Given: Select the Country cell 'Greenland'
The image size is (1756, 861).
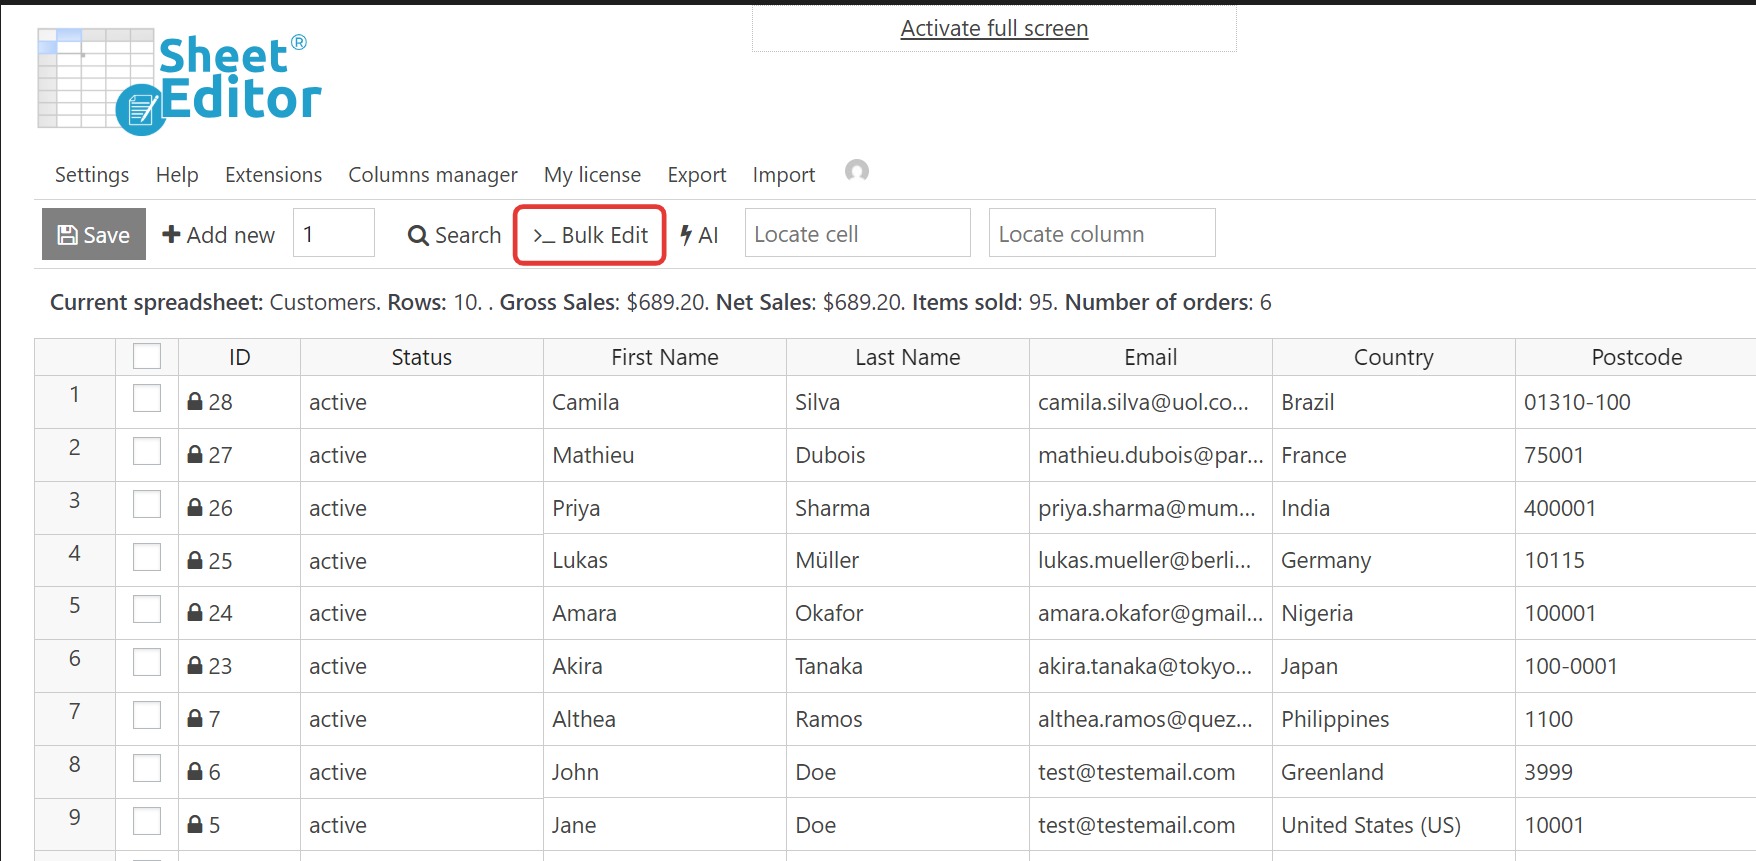Looking at the screenshot, I should [x=1394, y=772].
